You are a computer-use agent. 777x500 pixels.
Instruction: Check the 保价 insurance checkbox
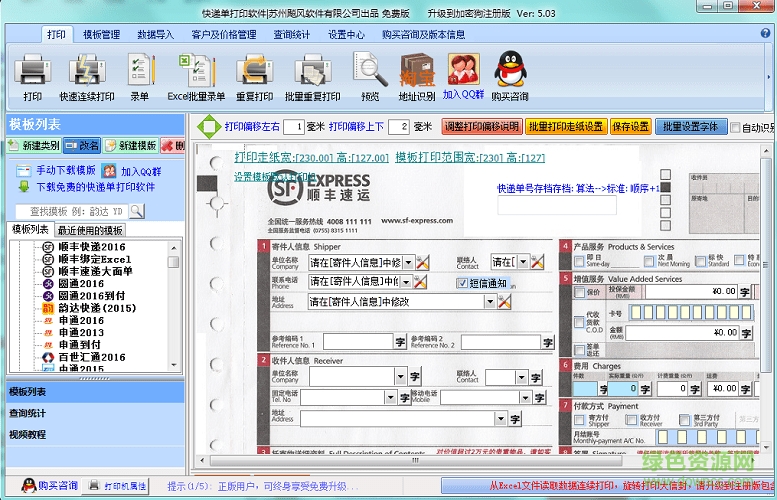pos(580,292)
